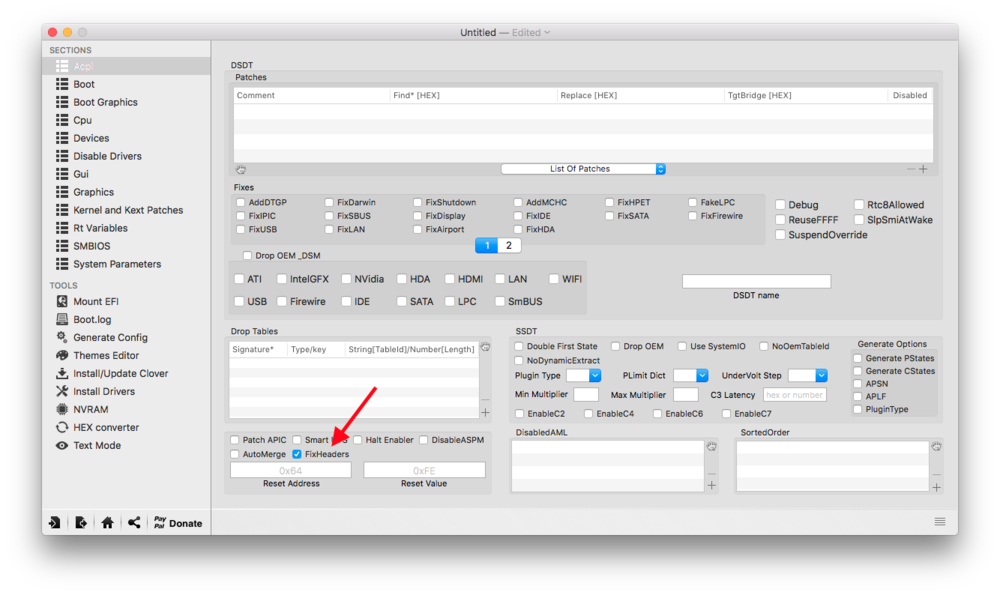Screen dimensions: 1000x595
Task: Check the Generate PStates option
Action: point(857,358)
